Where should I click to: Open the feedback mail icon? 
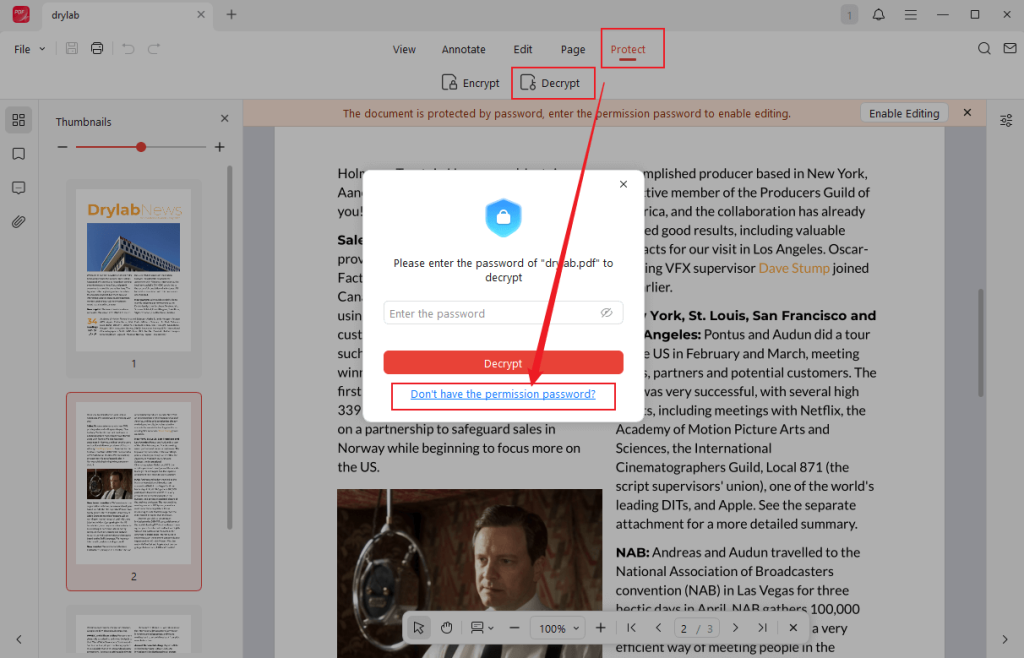point(1010,47)
